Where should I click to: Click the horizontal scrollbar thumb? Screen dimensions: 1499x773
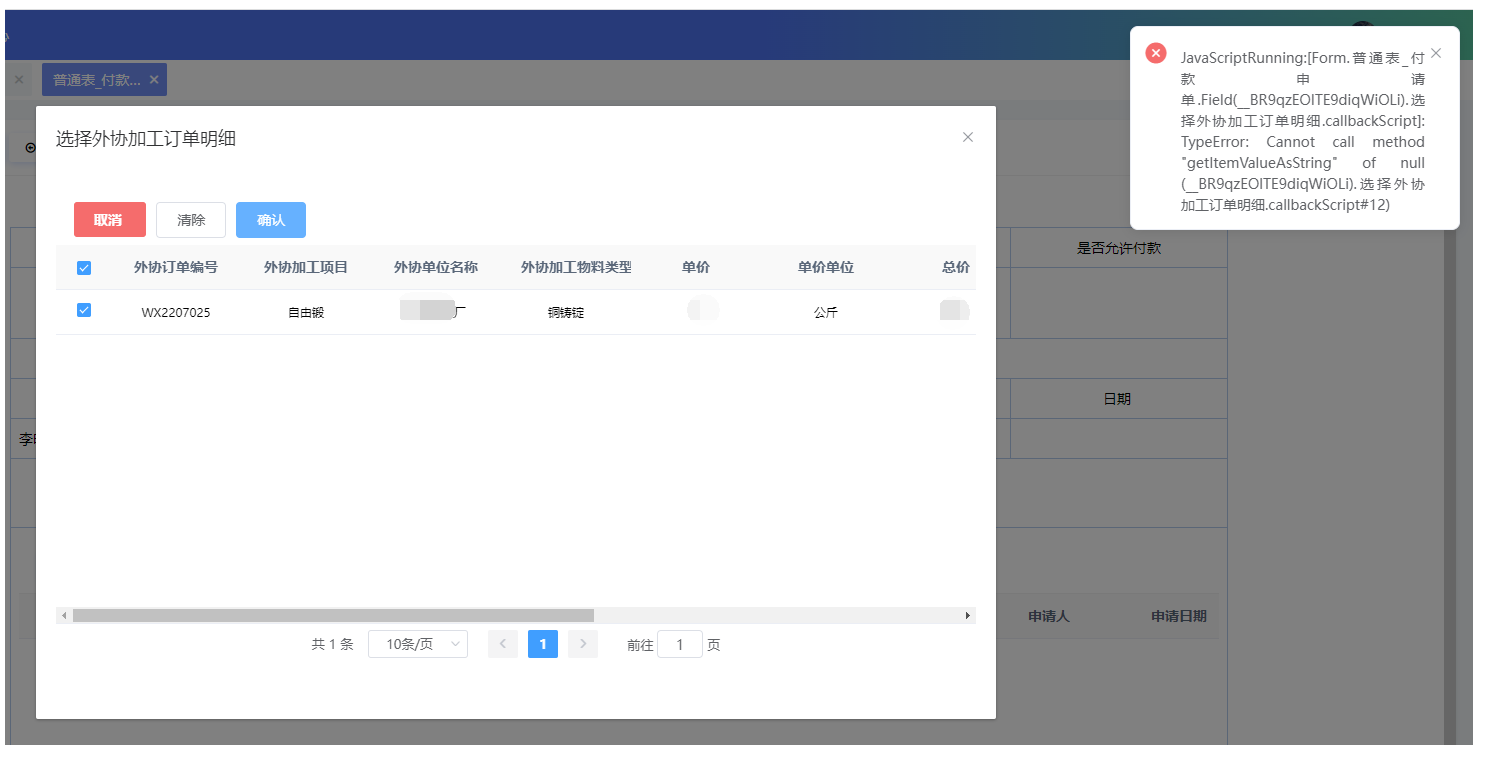(333, 615)
